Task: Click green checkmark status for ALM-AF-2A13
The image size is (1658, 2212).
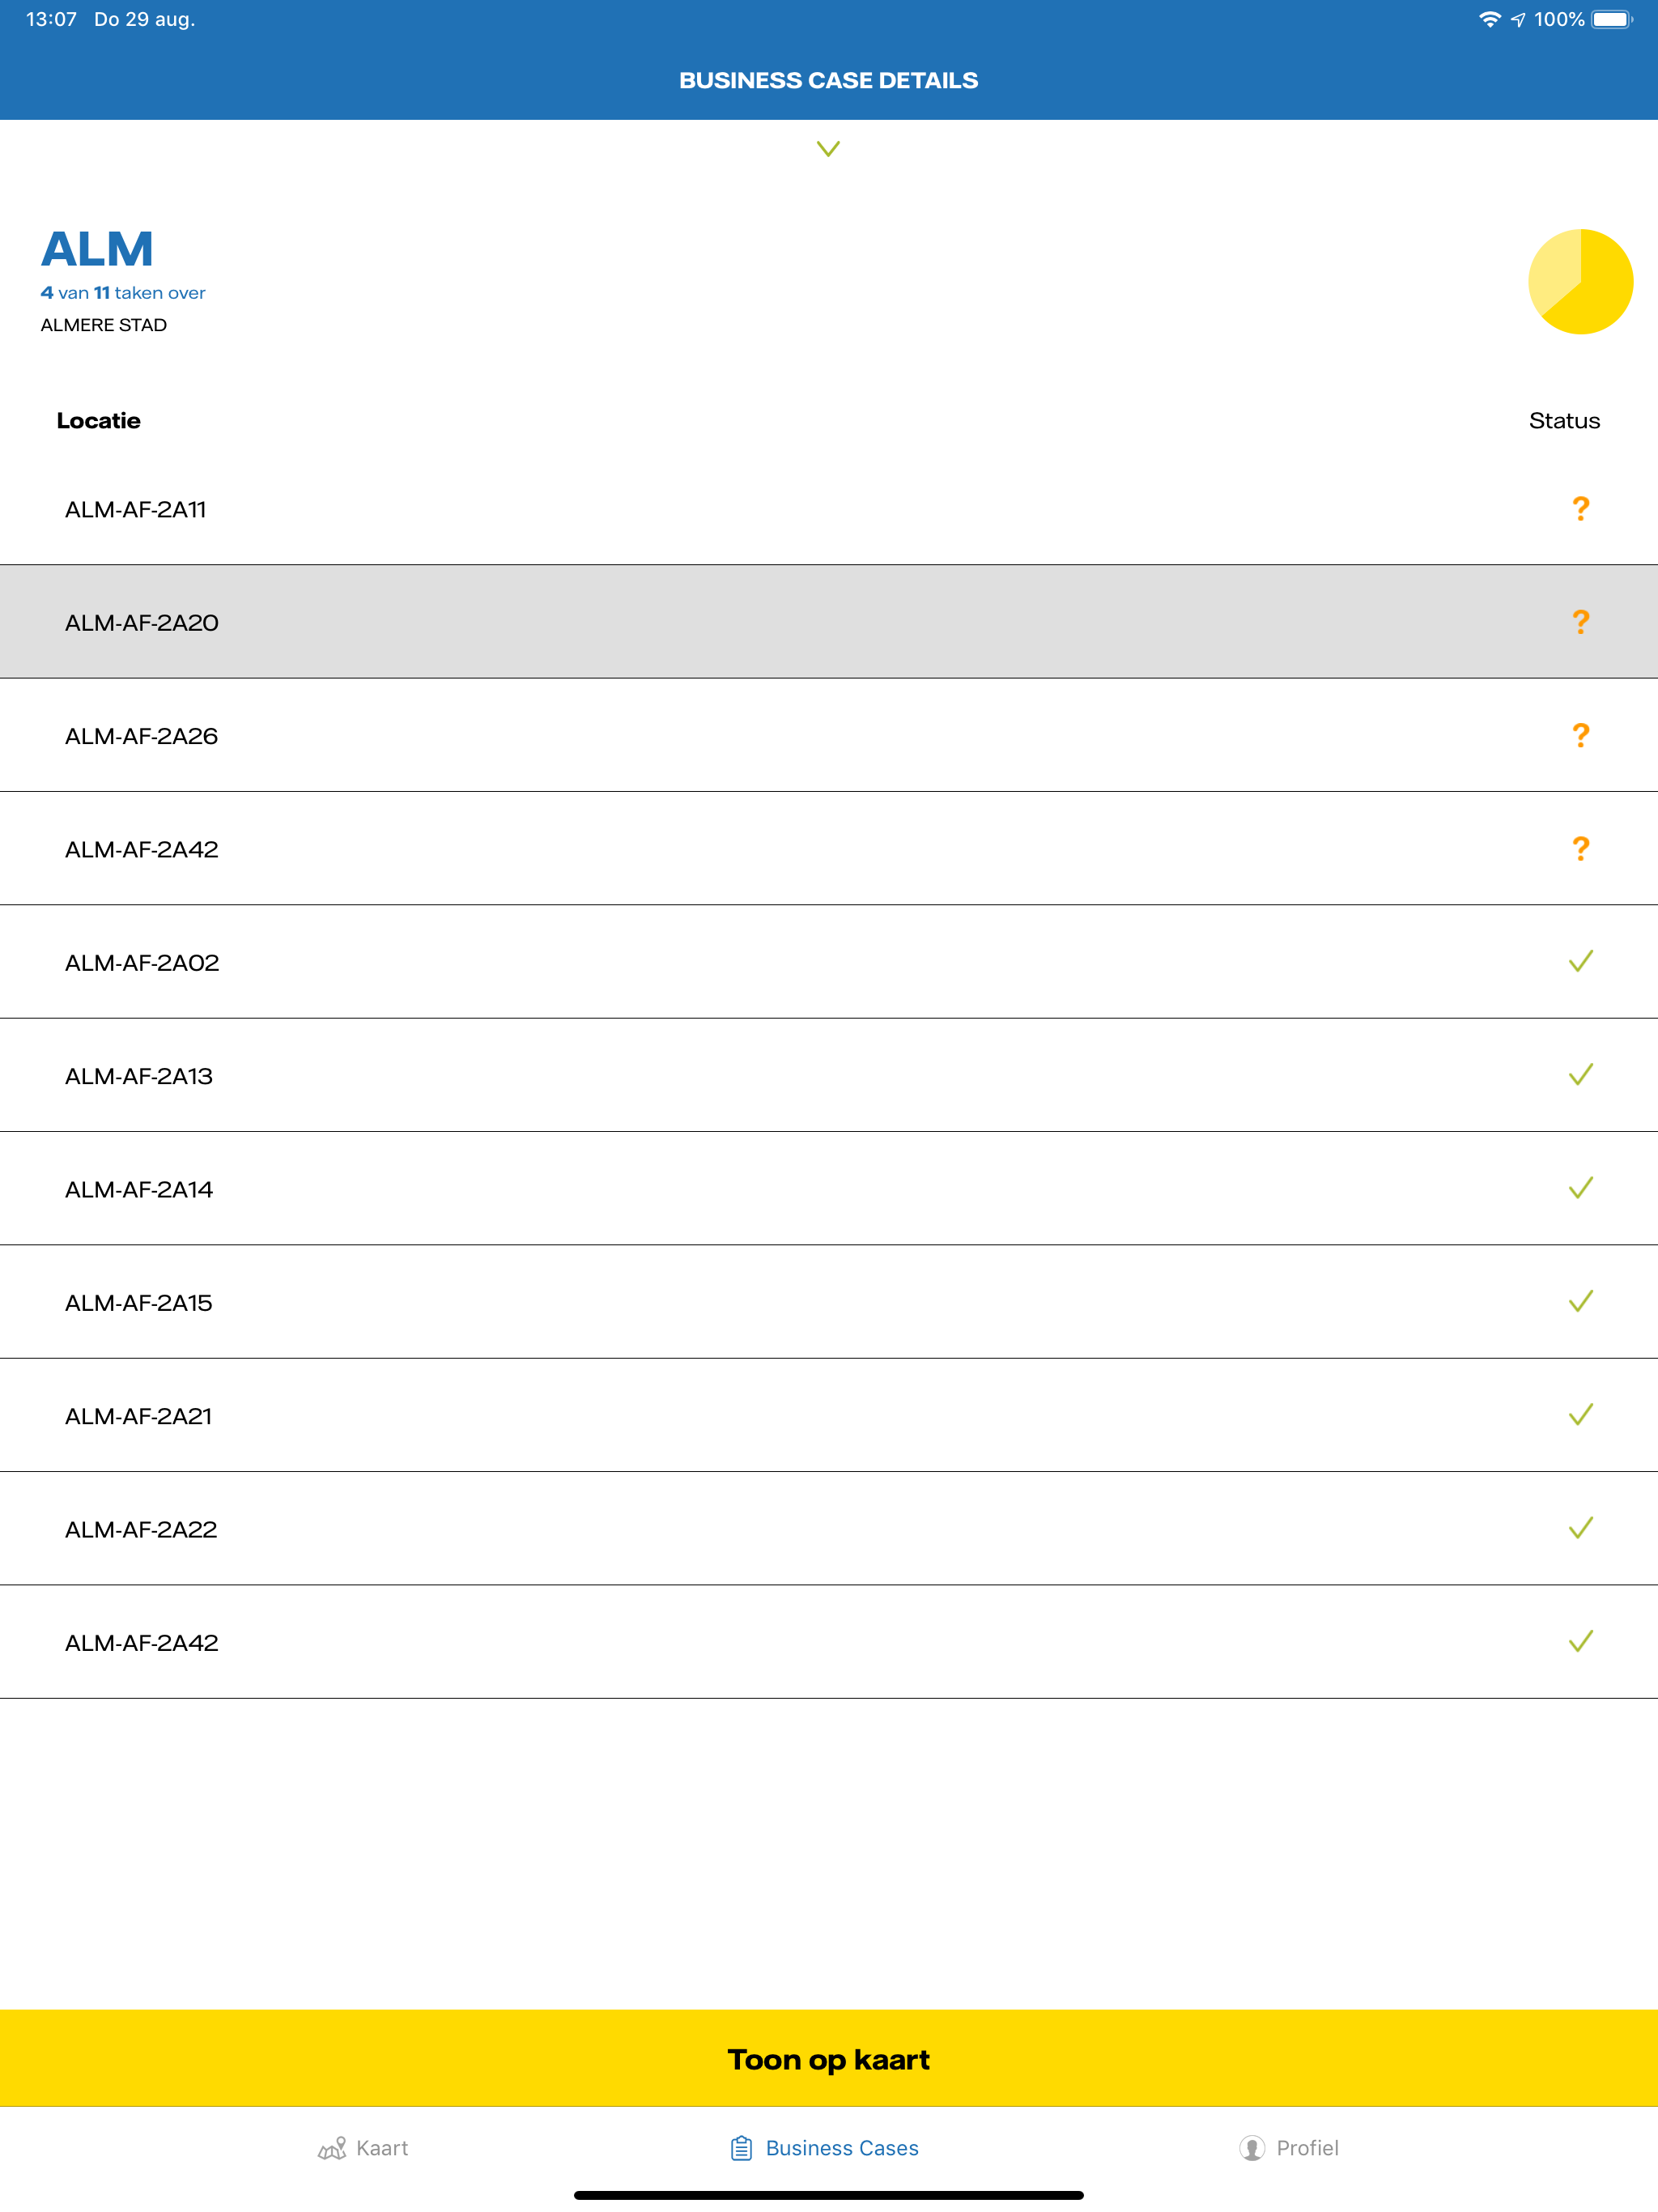Action: 1580,1075
